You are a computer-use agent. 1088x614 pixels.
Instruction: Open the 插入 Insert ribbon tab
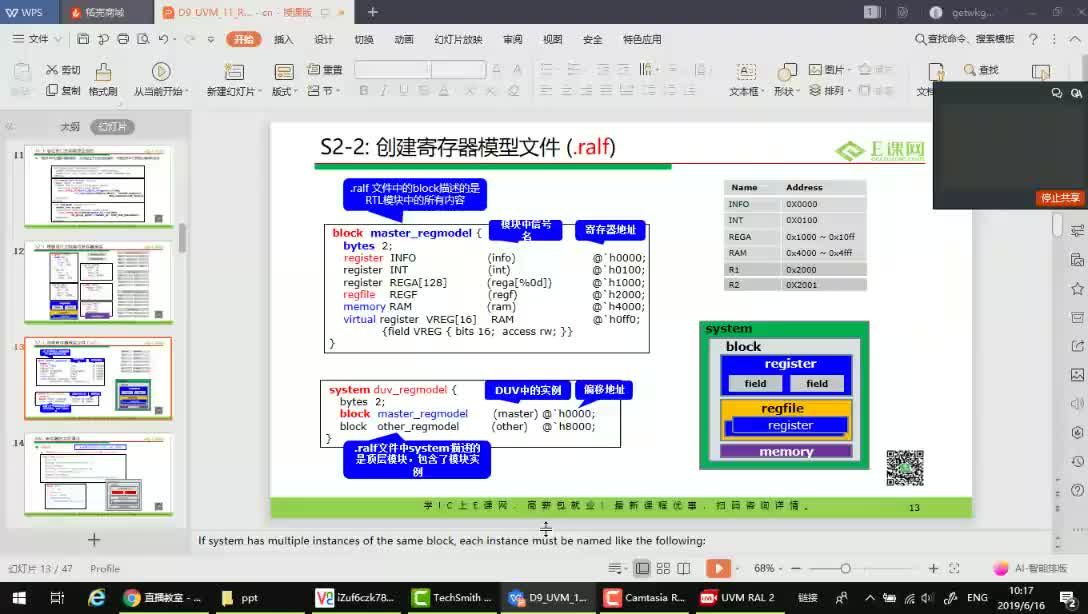click(283, 40)
